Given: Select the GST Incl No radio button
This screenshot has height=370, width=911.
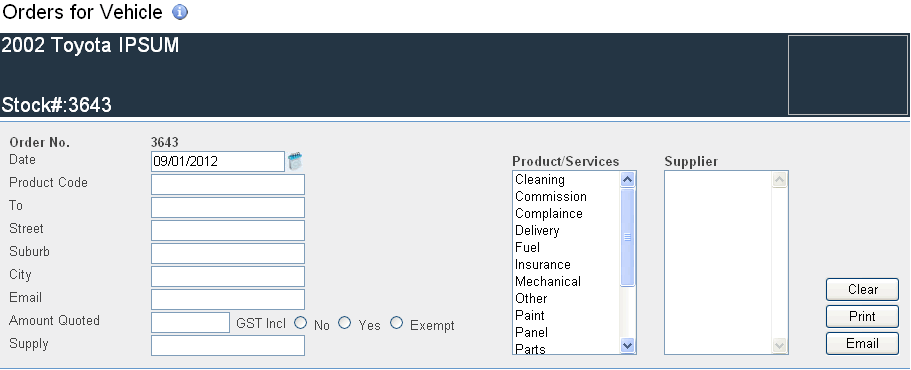Looking at the screenshot, I should tap(300, 323).
